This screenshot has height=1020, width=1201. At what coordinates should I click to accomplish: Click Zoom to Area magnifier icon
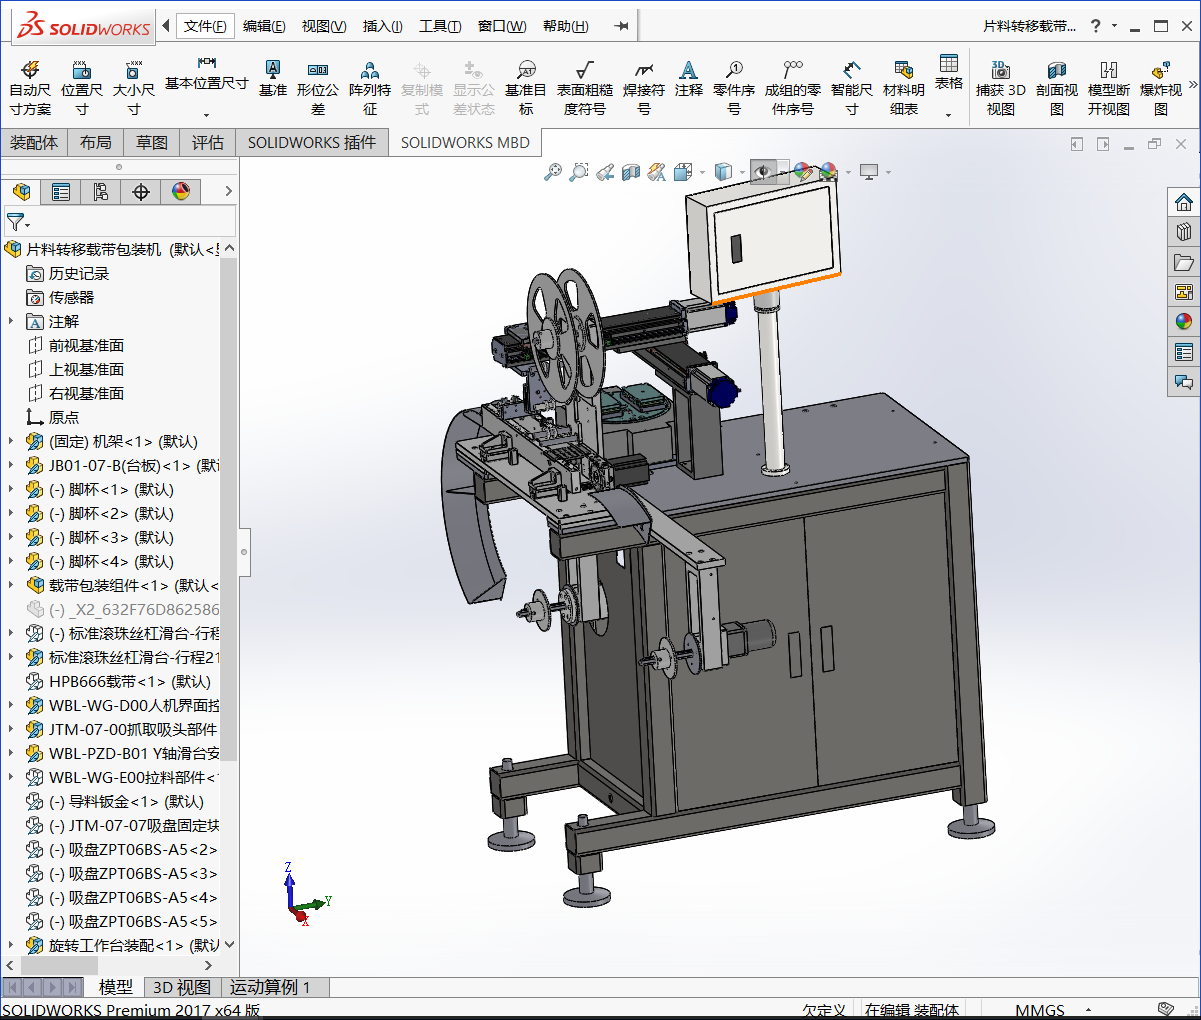coord(579,172)
